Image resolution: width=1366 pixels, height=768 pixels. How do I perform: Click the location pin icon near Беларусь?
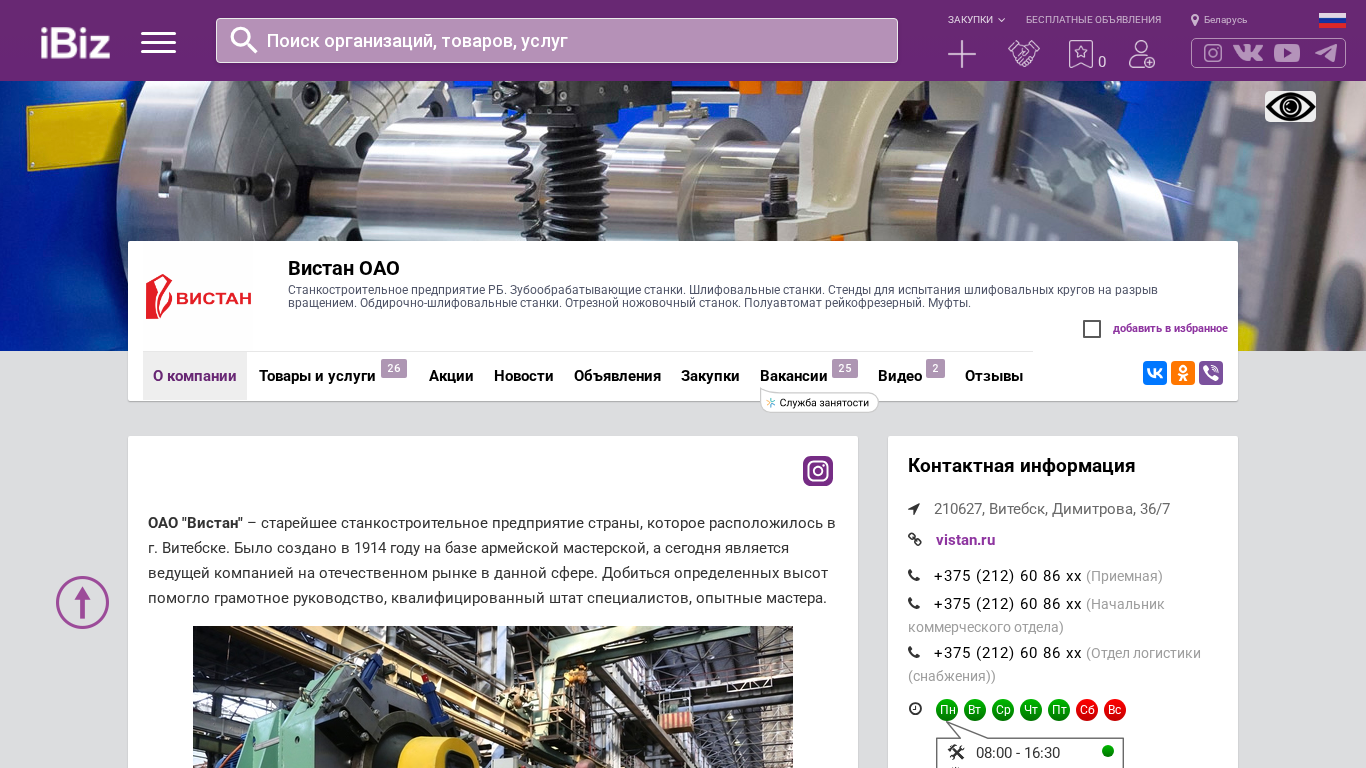pos(1195,20)
